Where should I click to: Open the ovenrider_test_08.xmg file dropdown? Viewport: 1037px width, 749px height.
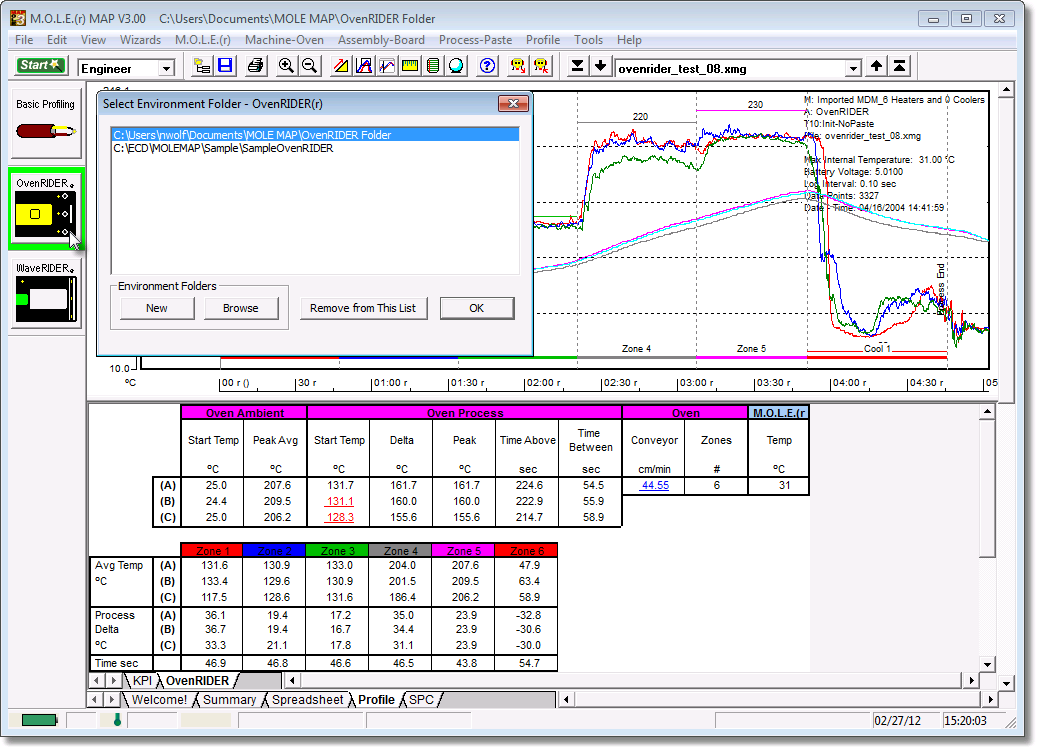[853, 68]
